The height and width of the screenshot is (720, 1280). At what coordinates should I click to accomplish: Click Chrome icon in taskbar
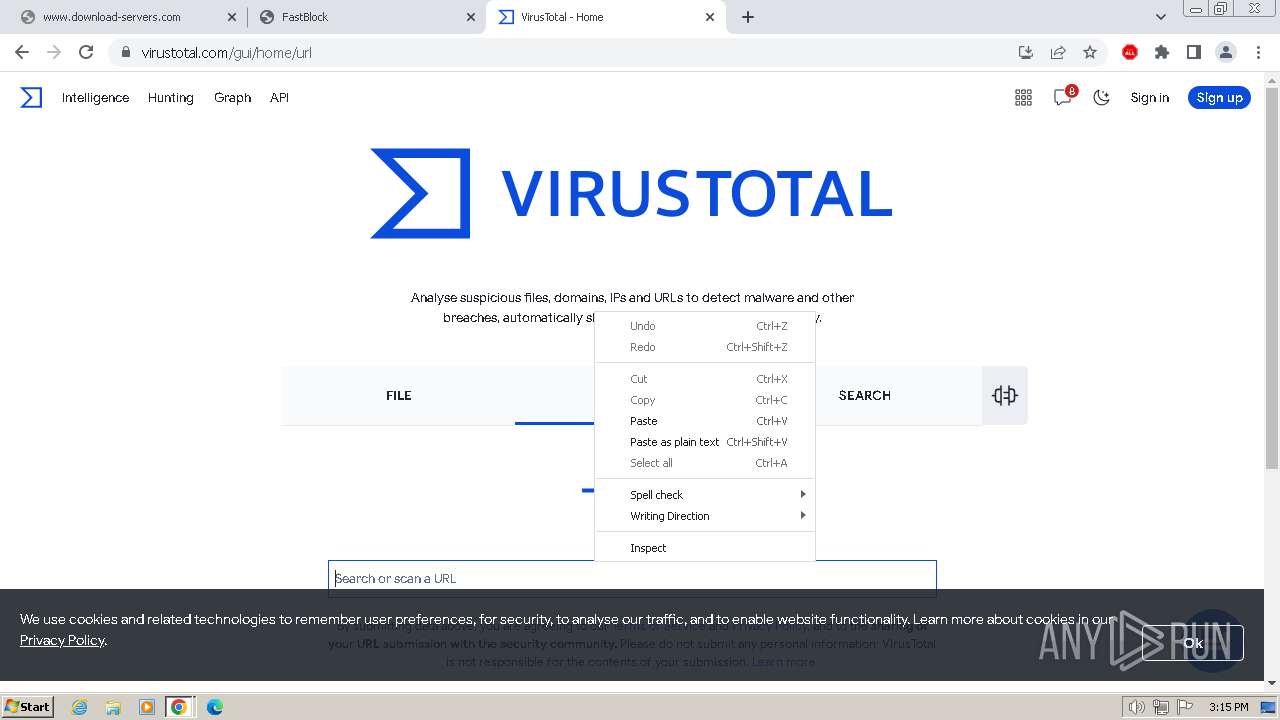pos(179,707)
